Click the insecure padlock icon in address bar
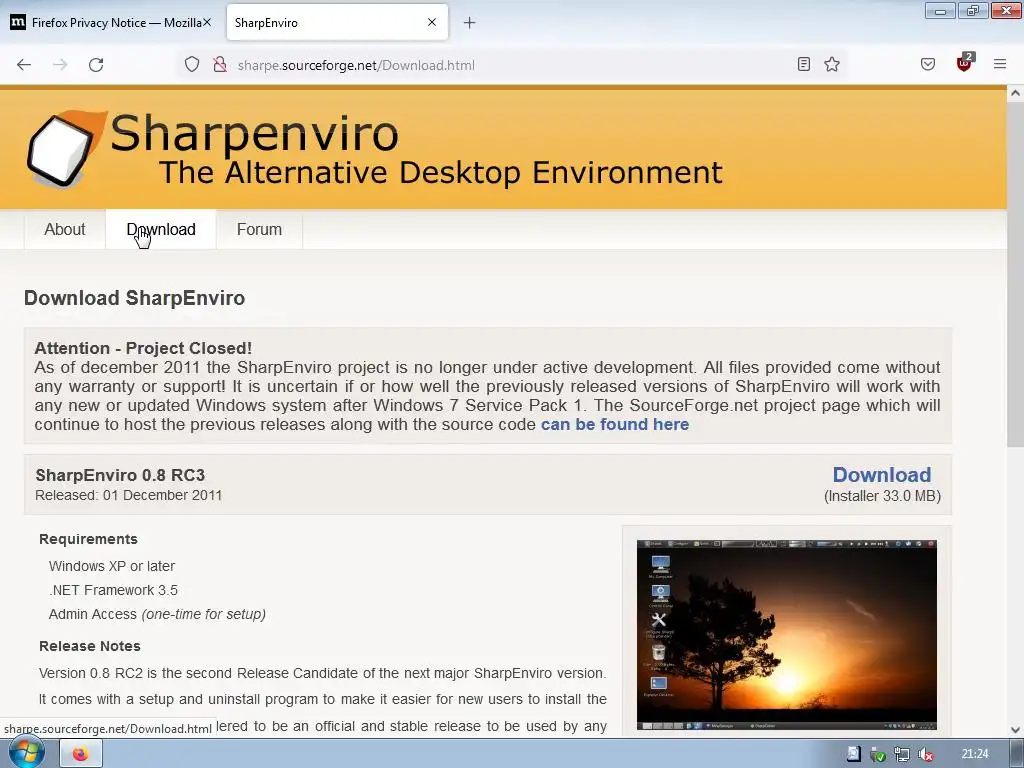1024x768 pixels. 220,65
